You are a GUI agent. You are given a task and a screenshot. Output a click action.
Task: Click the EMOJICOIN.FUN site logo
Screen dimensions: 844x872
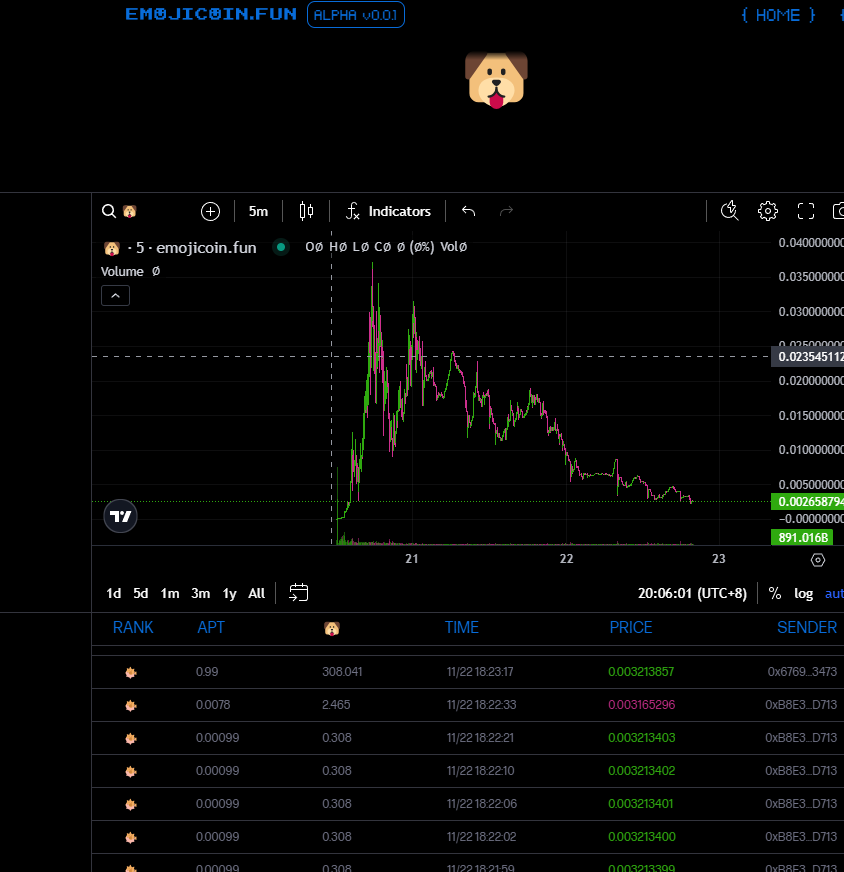tap(211, 14)
